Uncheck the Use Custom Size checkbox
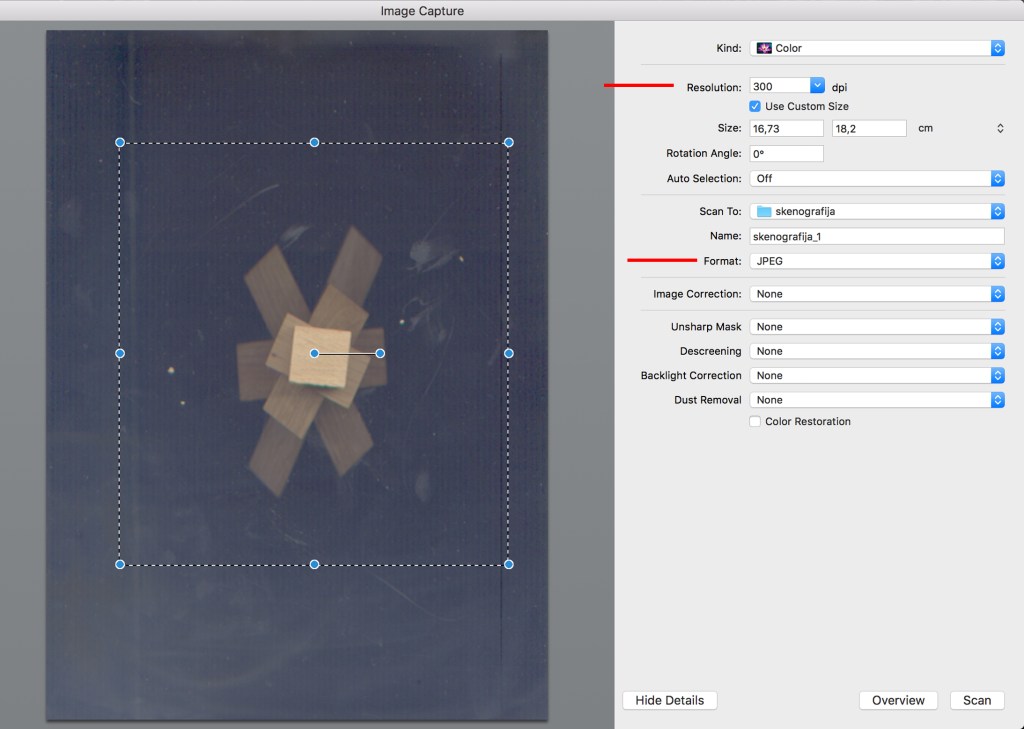This screenshot has height=729, width=1024. point(756,106)
